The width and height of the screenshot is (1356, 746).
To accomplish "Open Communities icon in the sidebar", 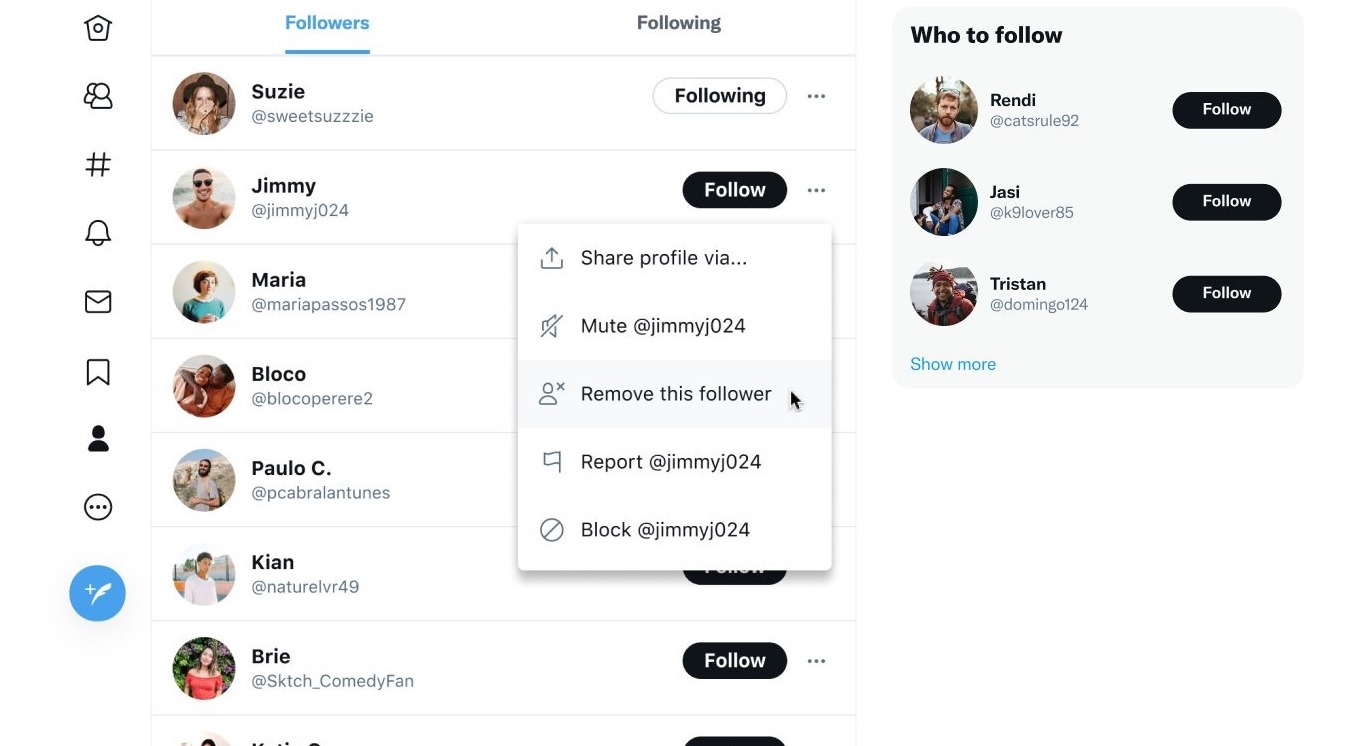I will pos(98,96).
